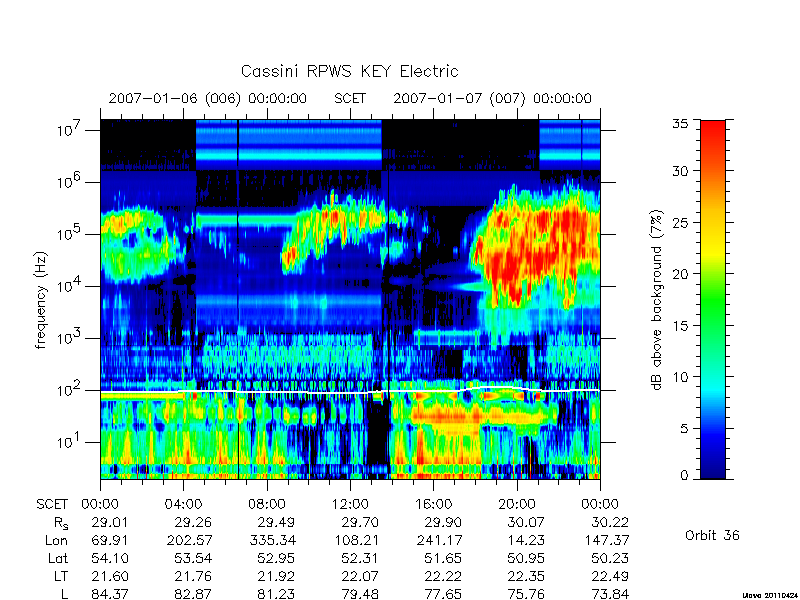Click the frequency axis label 10^4

[x=69, y=286]
